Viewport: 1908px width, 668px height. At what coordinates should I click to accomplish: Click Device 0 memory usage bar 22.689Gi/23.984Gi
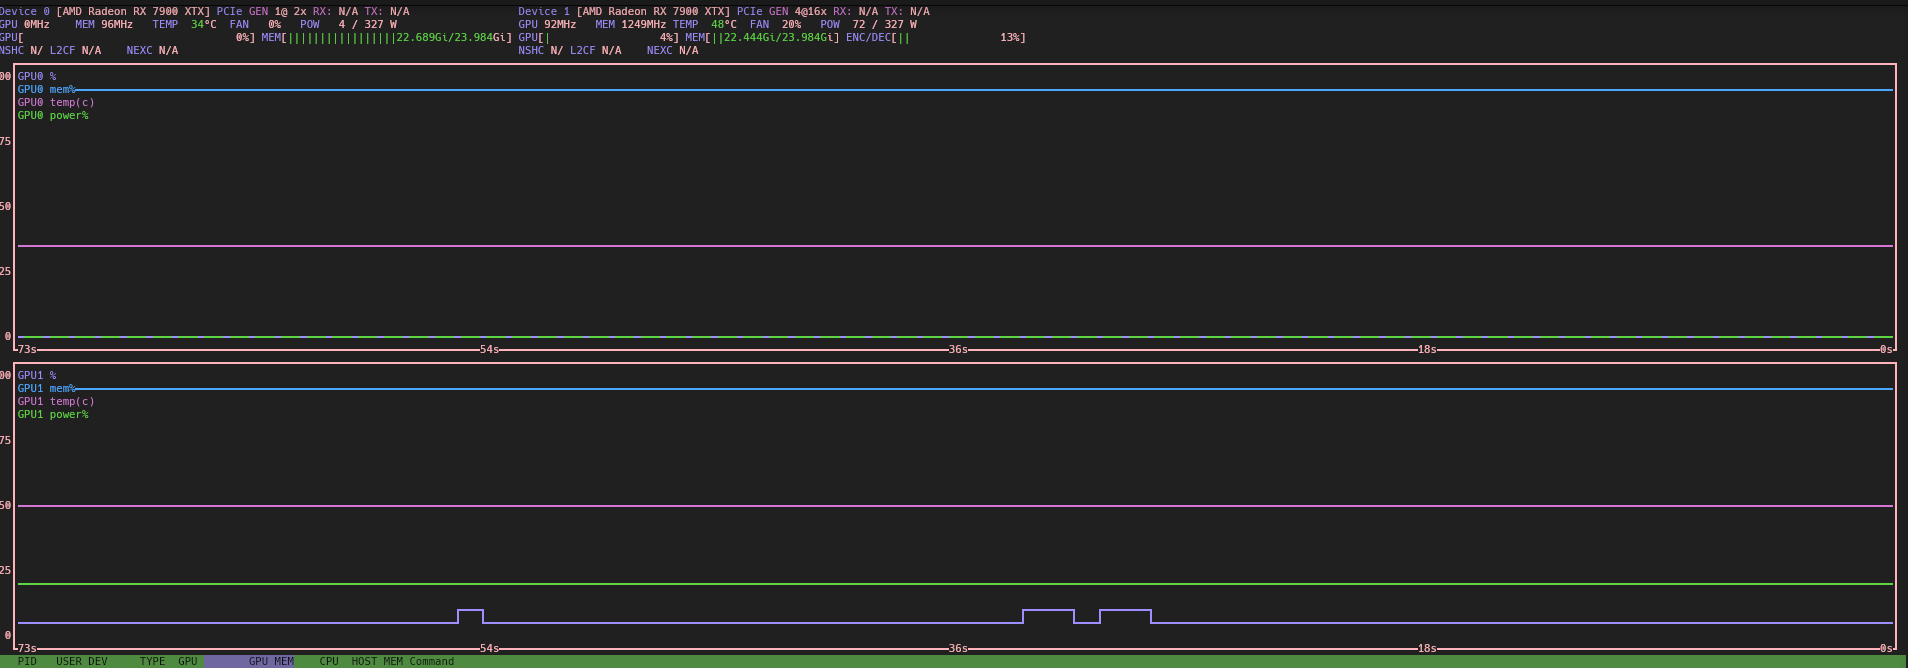387,37
